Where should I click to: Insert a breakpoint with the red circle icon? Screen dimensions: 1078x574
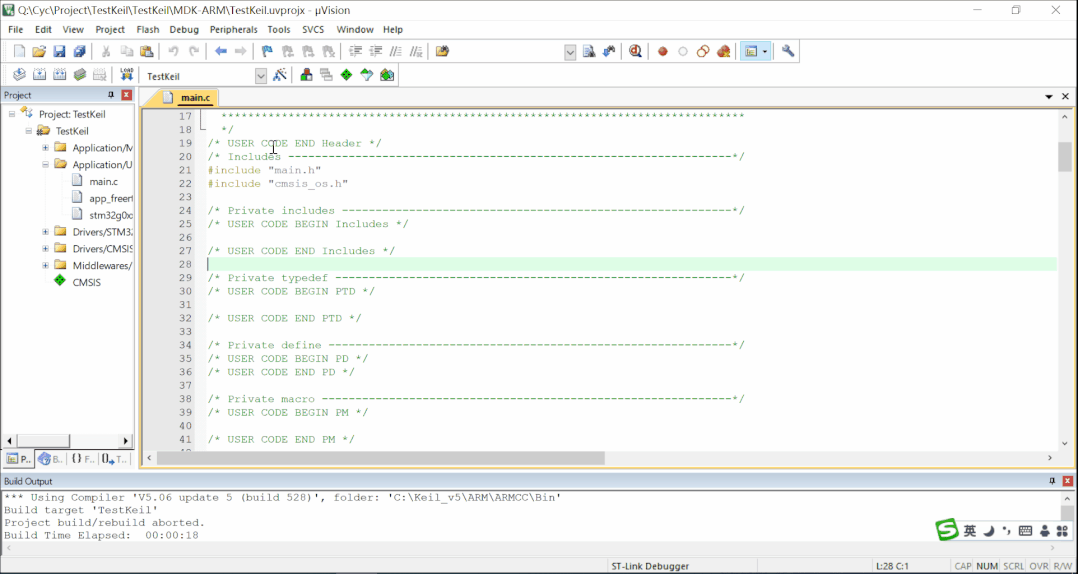pos(663,52)
